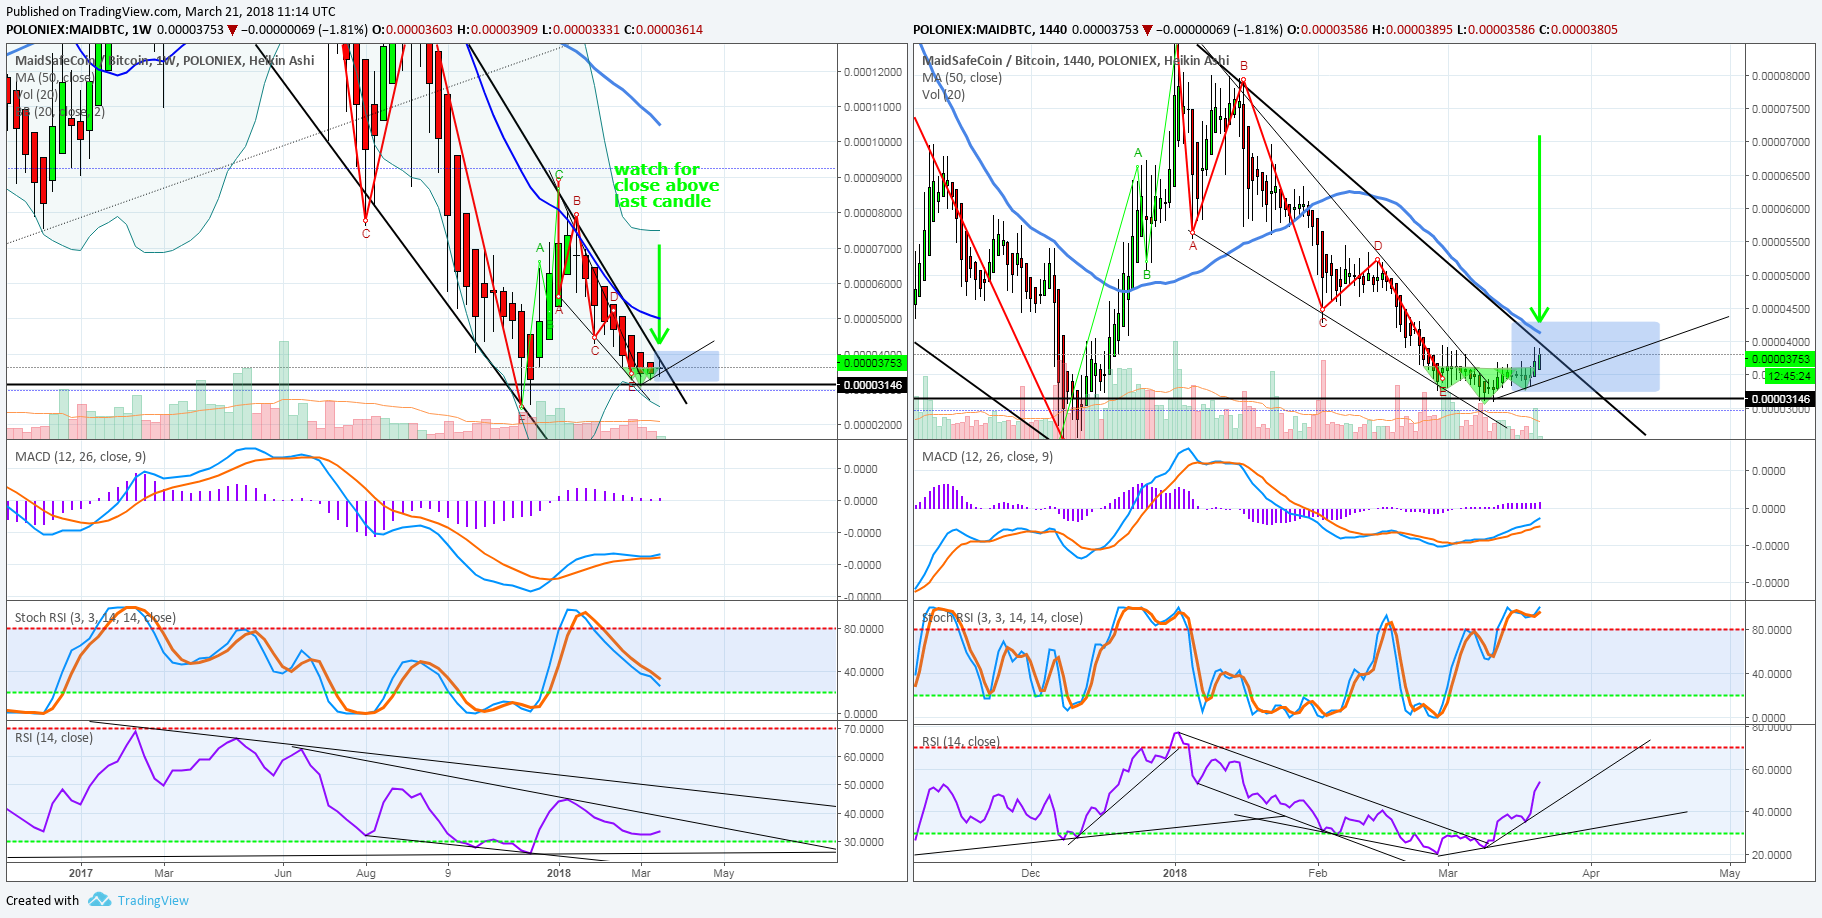This screenshot has width=1822, height=918.
Task: Click the 'watch for close above last candle' note
Action: pos(666,185)
